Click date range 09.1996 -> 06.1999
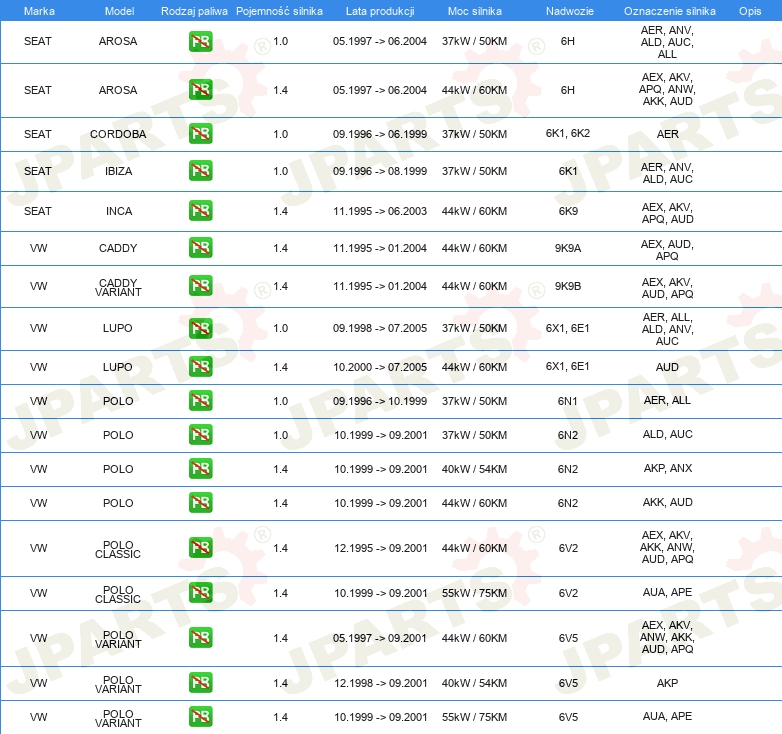This screenshot has height=734, width=782. click(380, 134)
